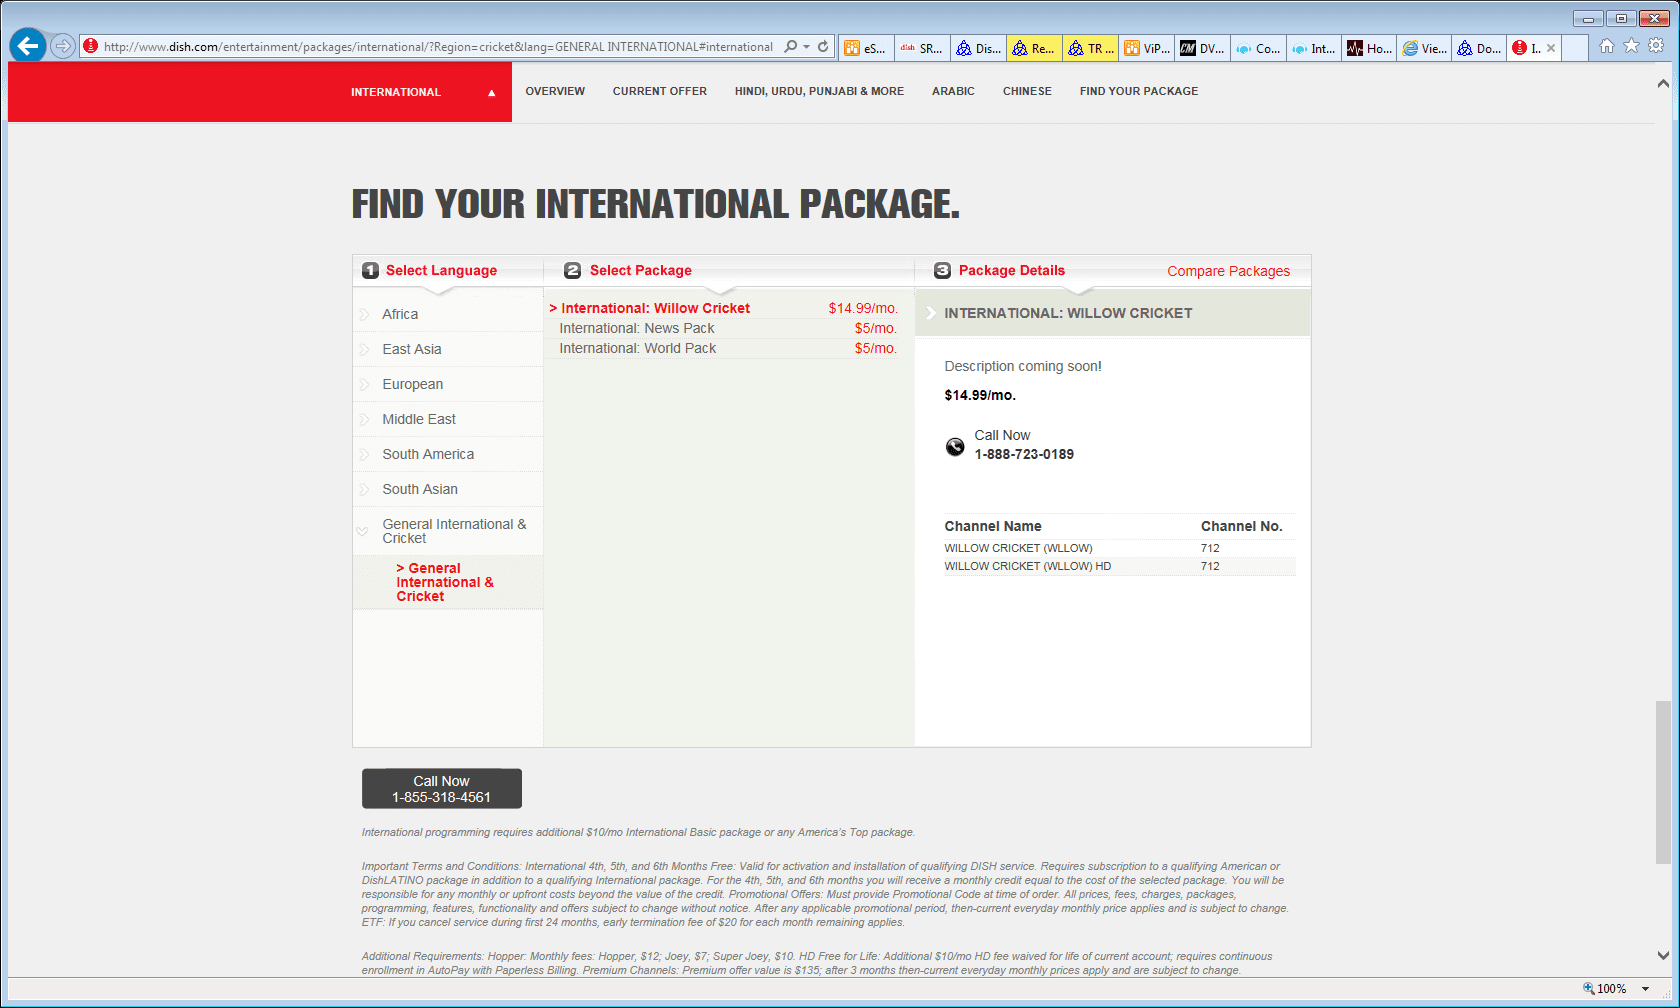Open the address bar search dropdown arrow
Image resolution: width=1680 pixels, height=1008 pixels.
[x=806, y=46]
